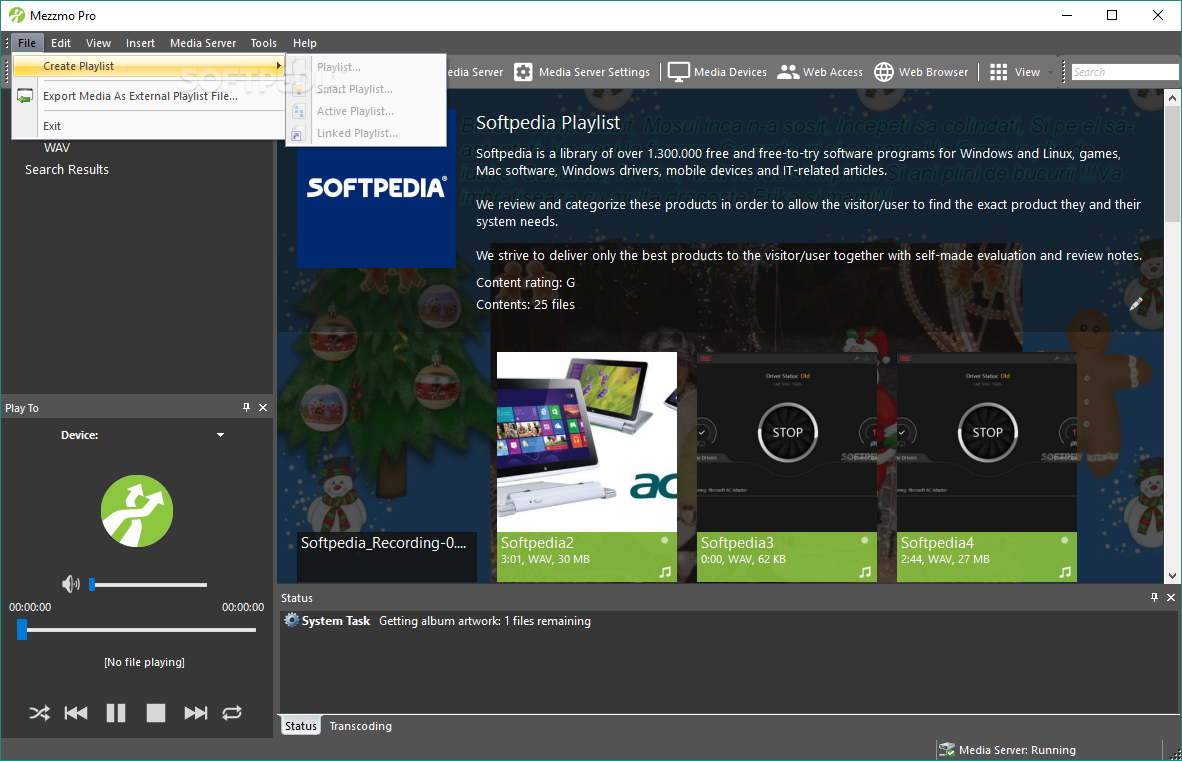This screenshot has height=761, width=1182.
Task: Skip to next track
Action: click(196, 713)
